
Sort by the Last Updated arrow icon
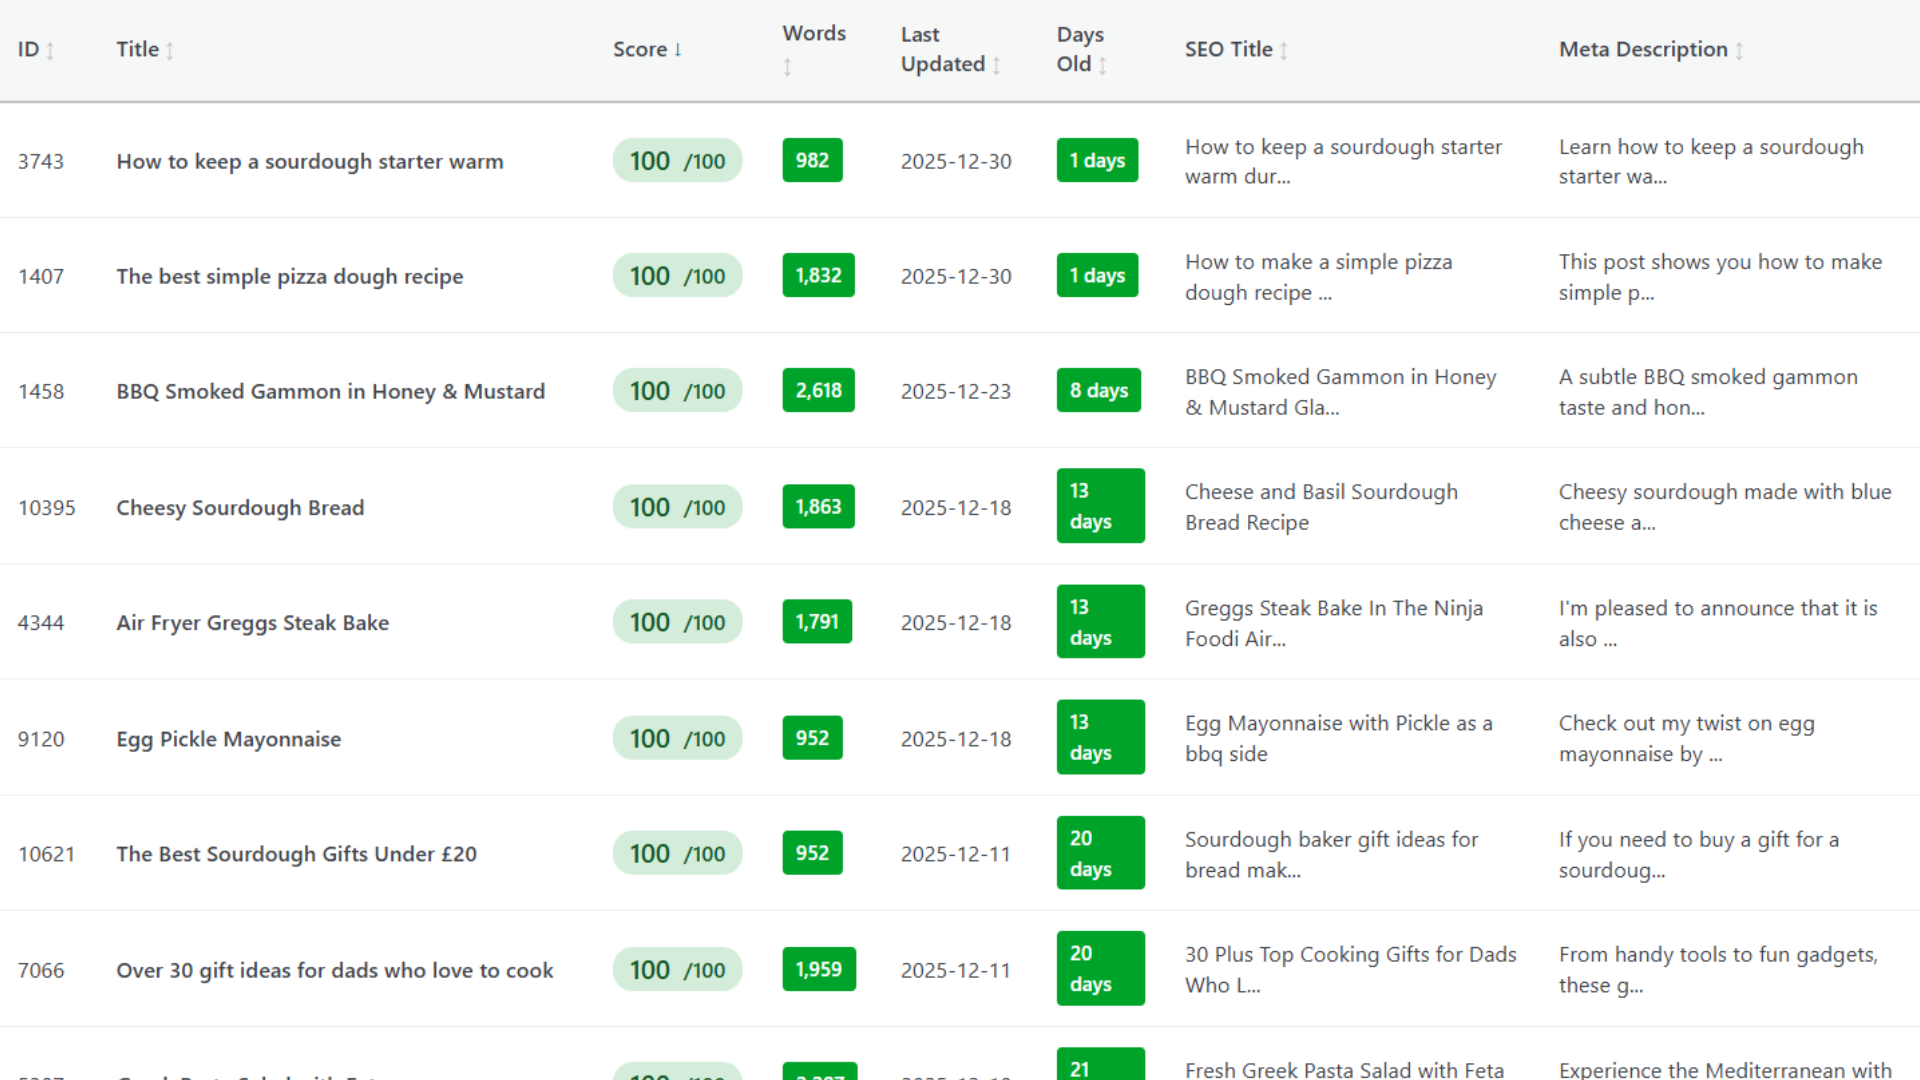(996, 65)
